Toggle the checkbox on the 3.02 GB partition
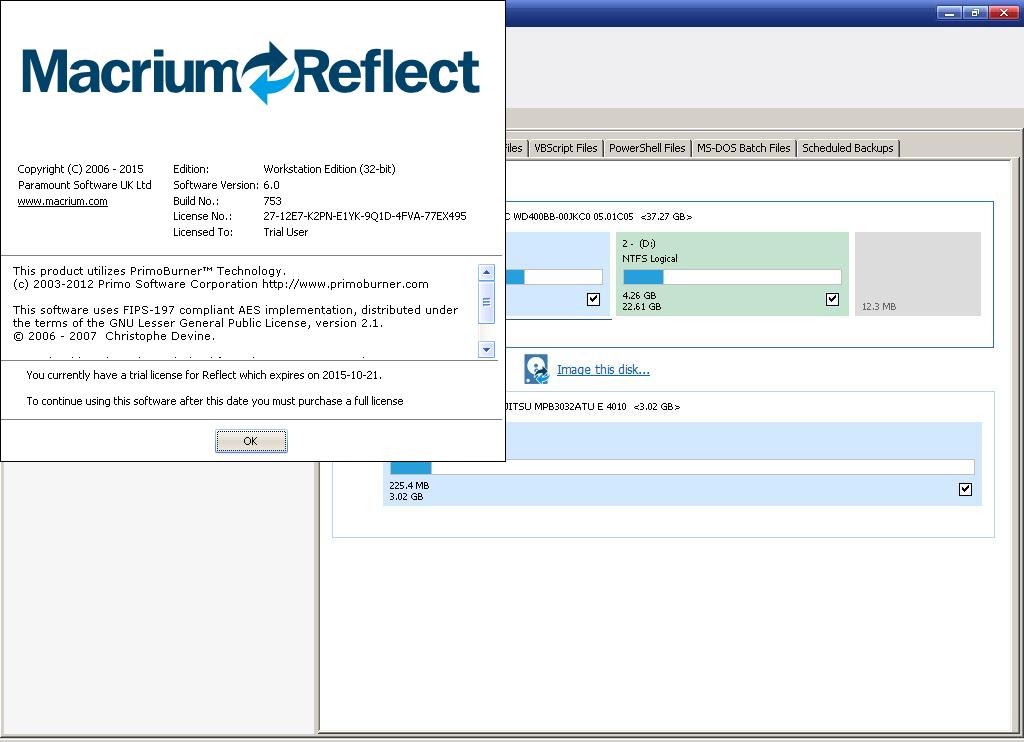Viewport: 1024px width, 742px height. coord(965,489)
